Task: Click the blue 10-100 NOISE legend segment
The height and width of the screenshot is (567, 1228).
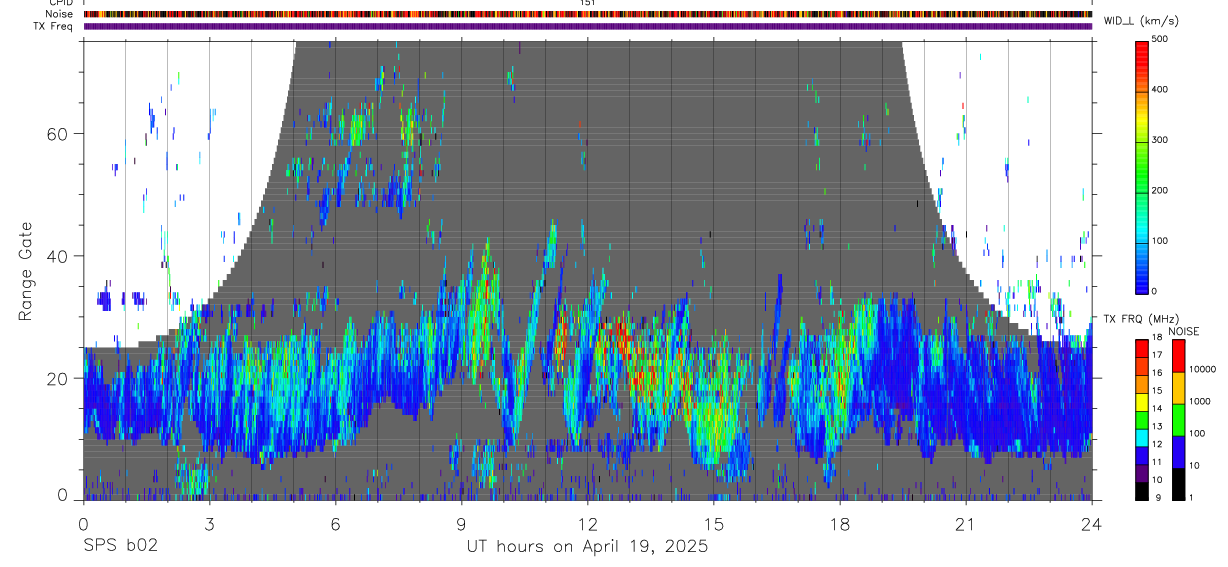Action: tap(1177, 451)
